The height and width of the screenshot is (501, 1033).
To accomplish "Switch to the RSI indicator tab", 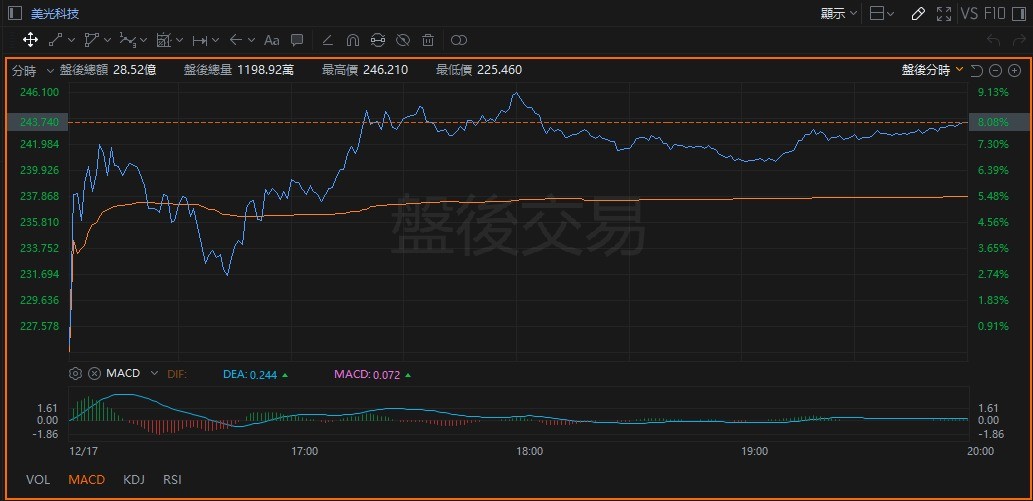I will (x=172, y=479).
